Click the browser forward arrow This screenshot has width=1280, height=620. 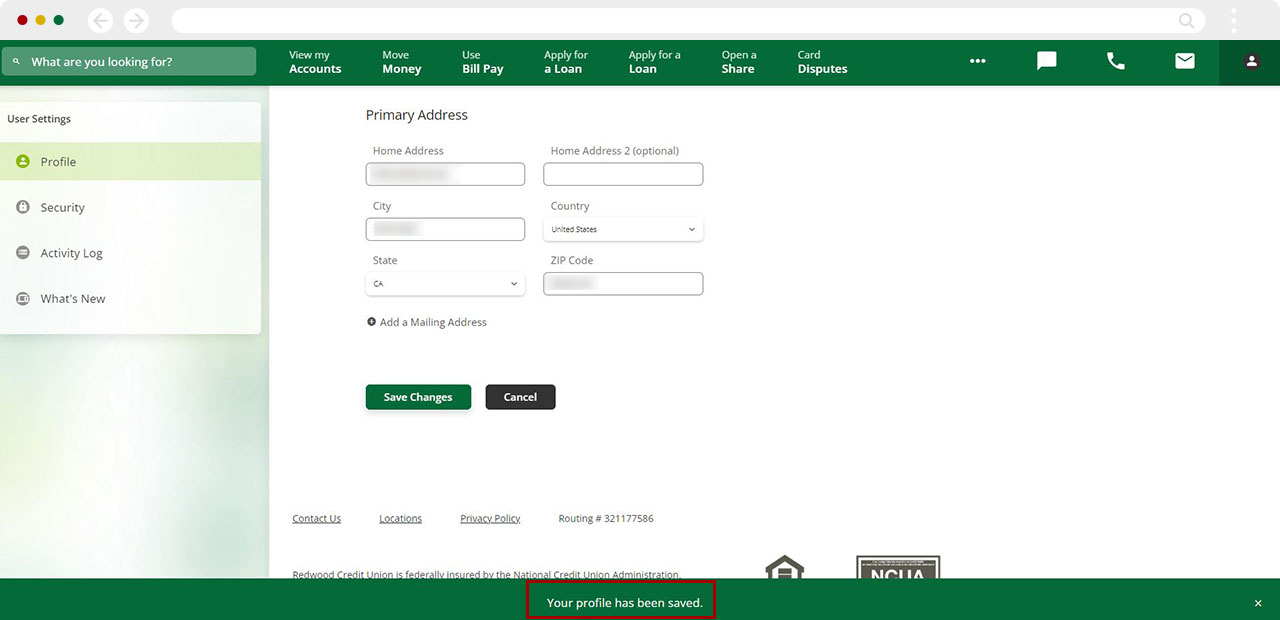click(136, 20)
